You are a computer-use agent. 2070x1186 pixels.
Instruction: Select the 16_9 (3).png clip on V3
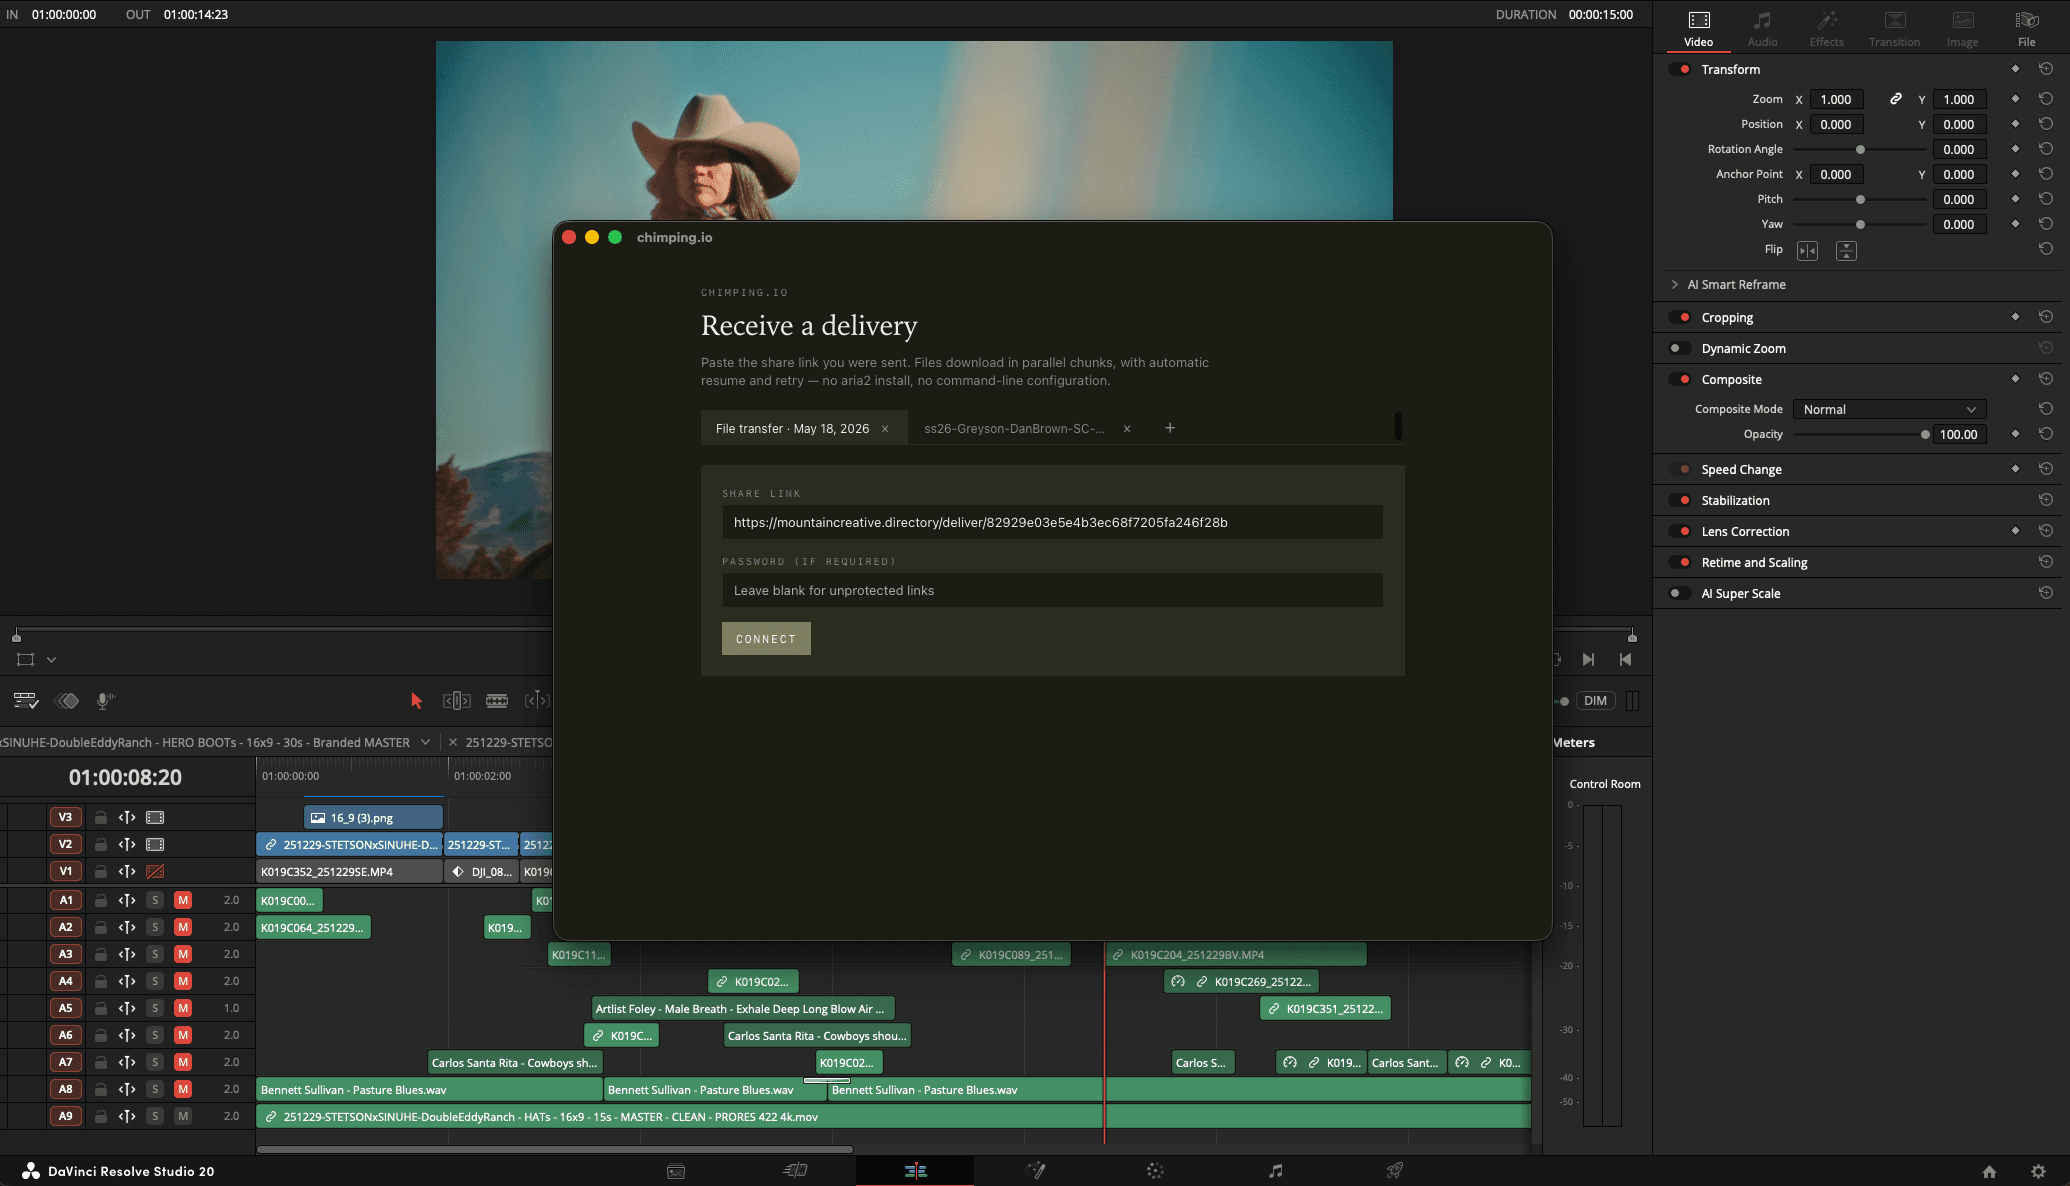pyautogui.click(x=373, y=817)
